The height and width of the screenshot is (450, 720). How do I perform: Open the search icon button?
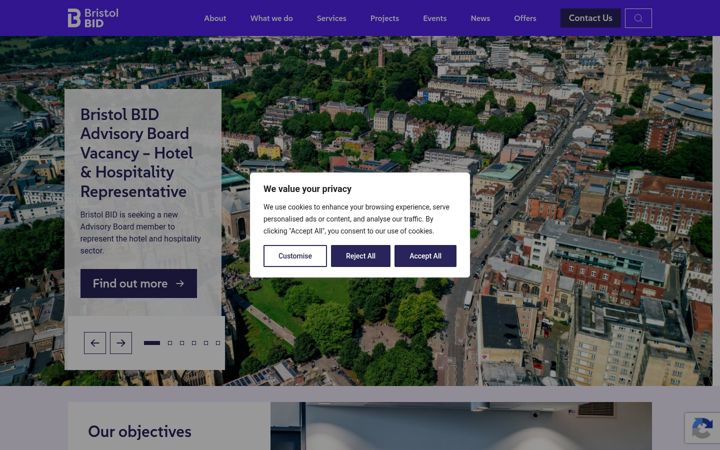pos(638,18)
